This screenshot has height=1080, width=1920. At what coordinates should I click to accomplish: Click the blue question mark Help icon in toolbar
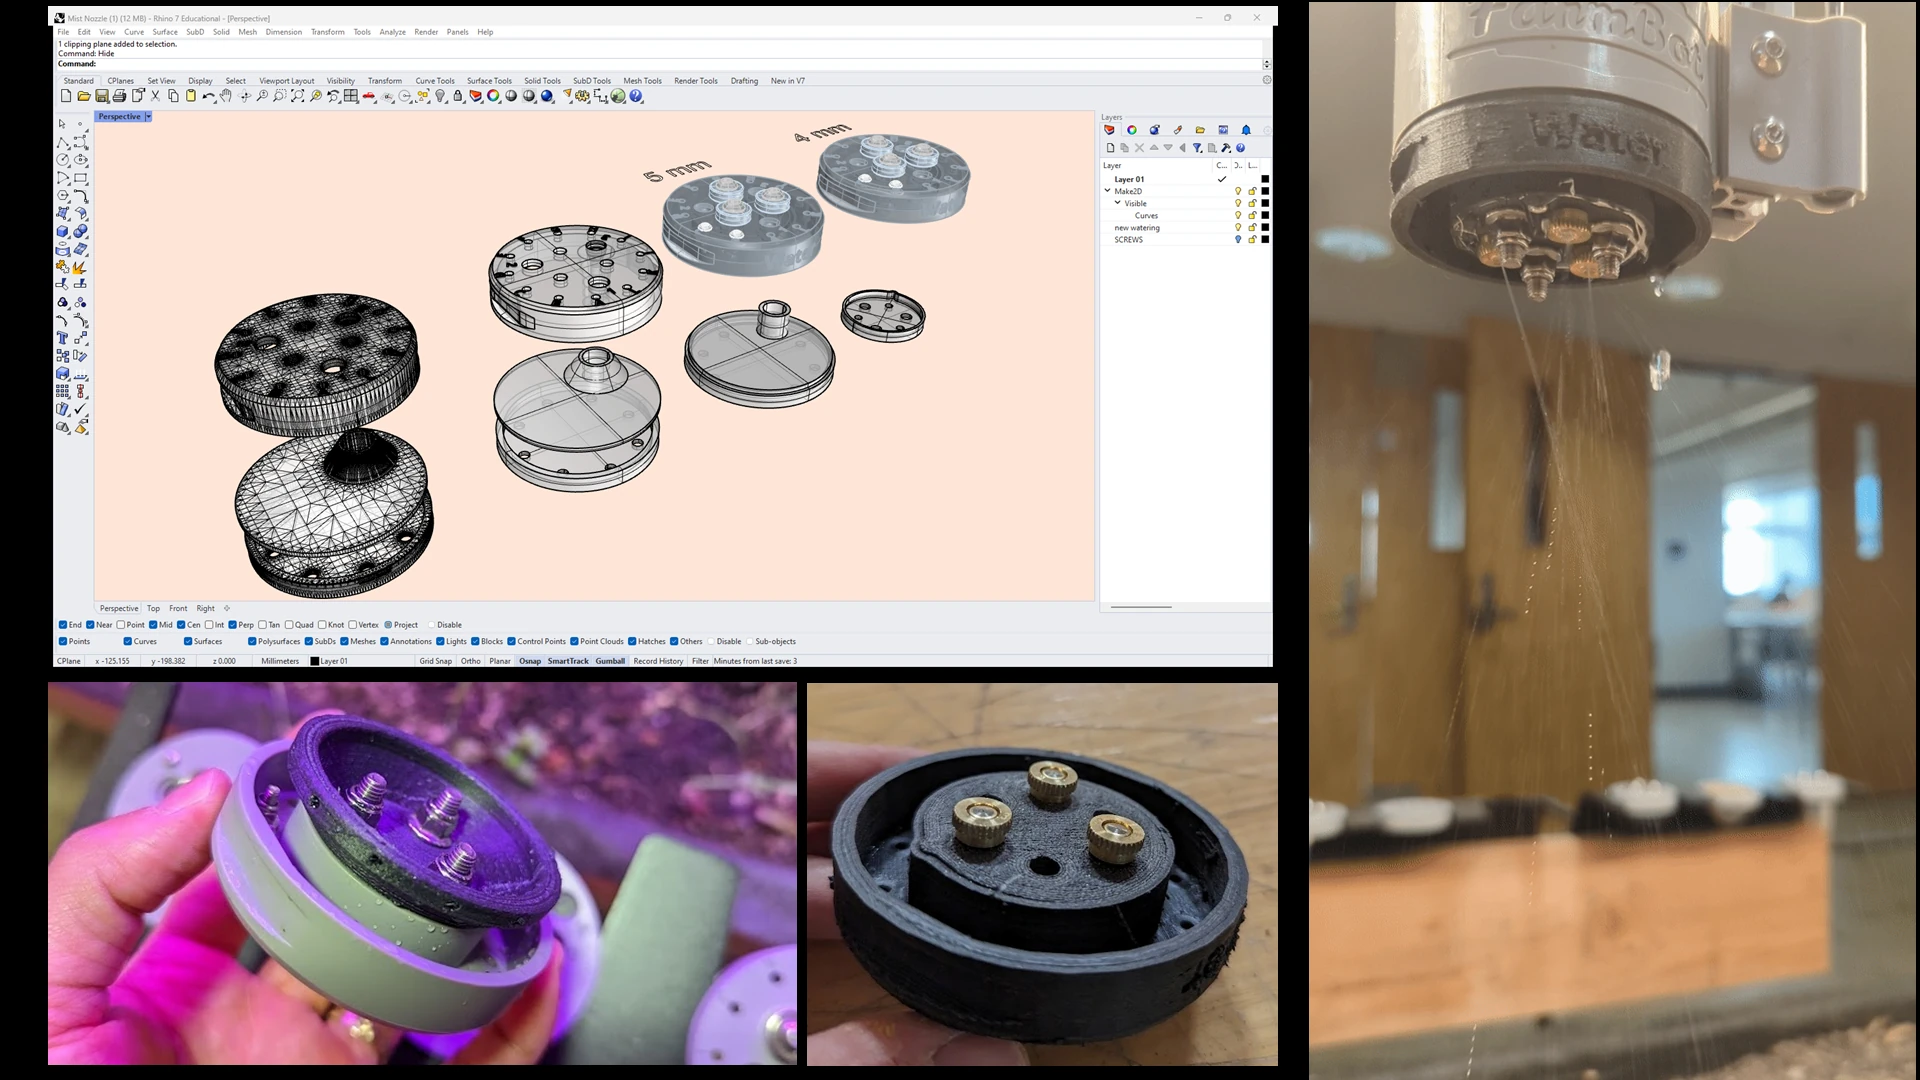636,96
